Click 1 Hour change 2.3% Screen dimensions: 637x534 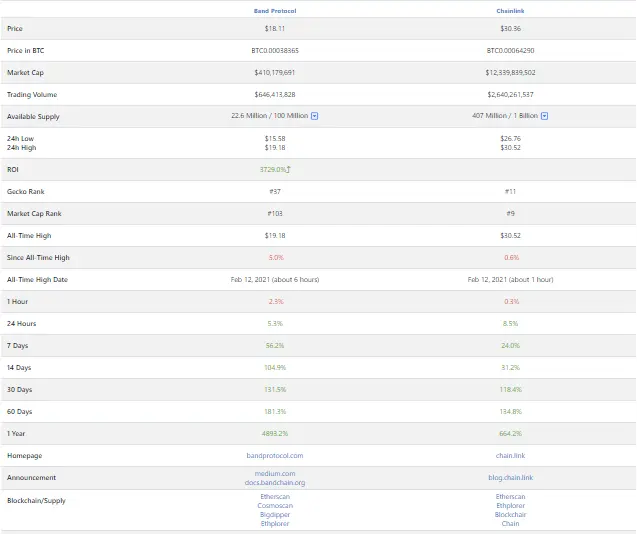(276, 302)
